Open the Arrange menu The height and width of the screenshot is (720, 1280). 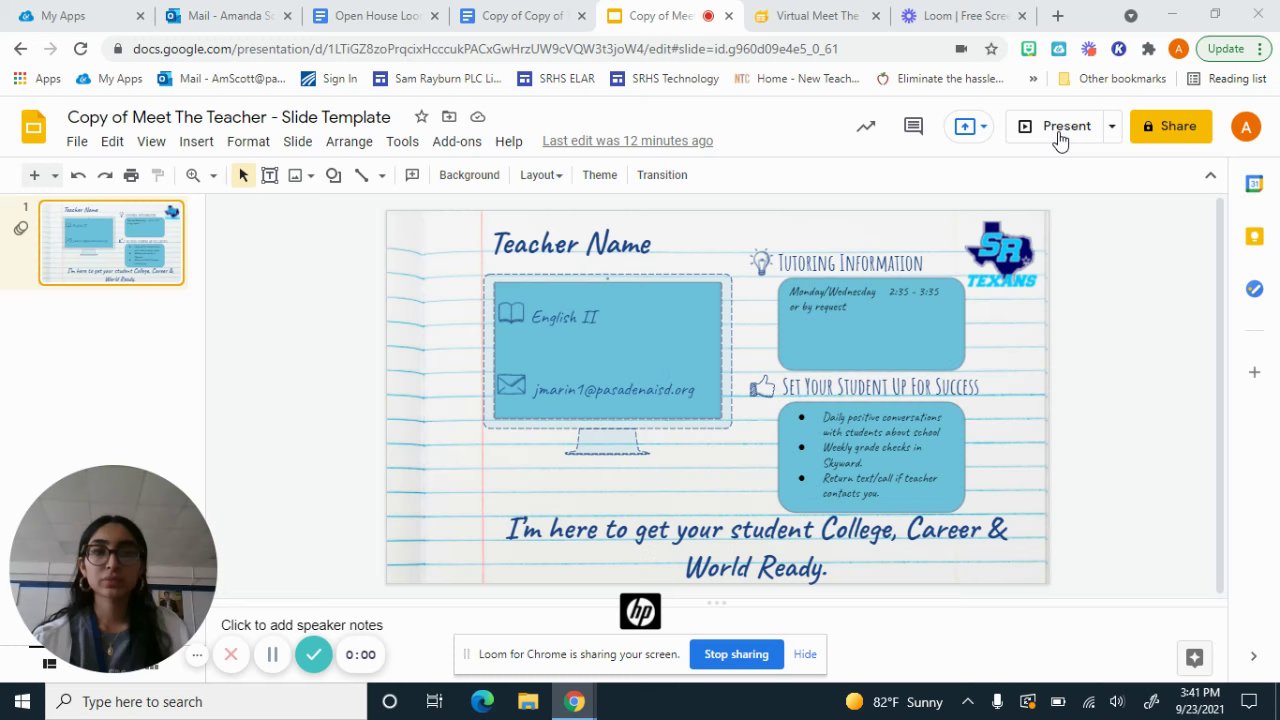point(349,141)
